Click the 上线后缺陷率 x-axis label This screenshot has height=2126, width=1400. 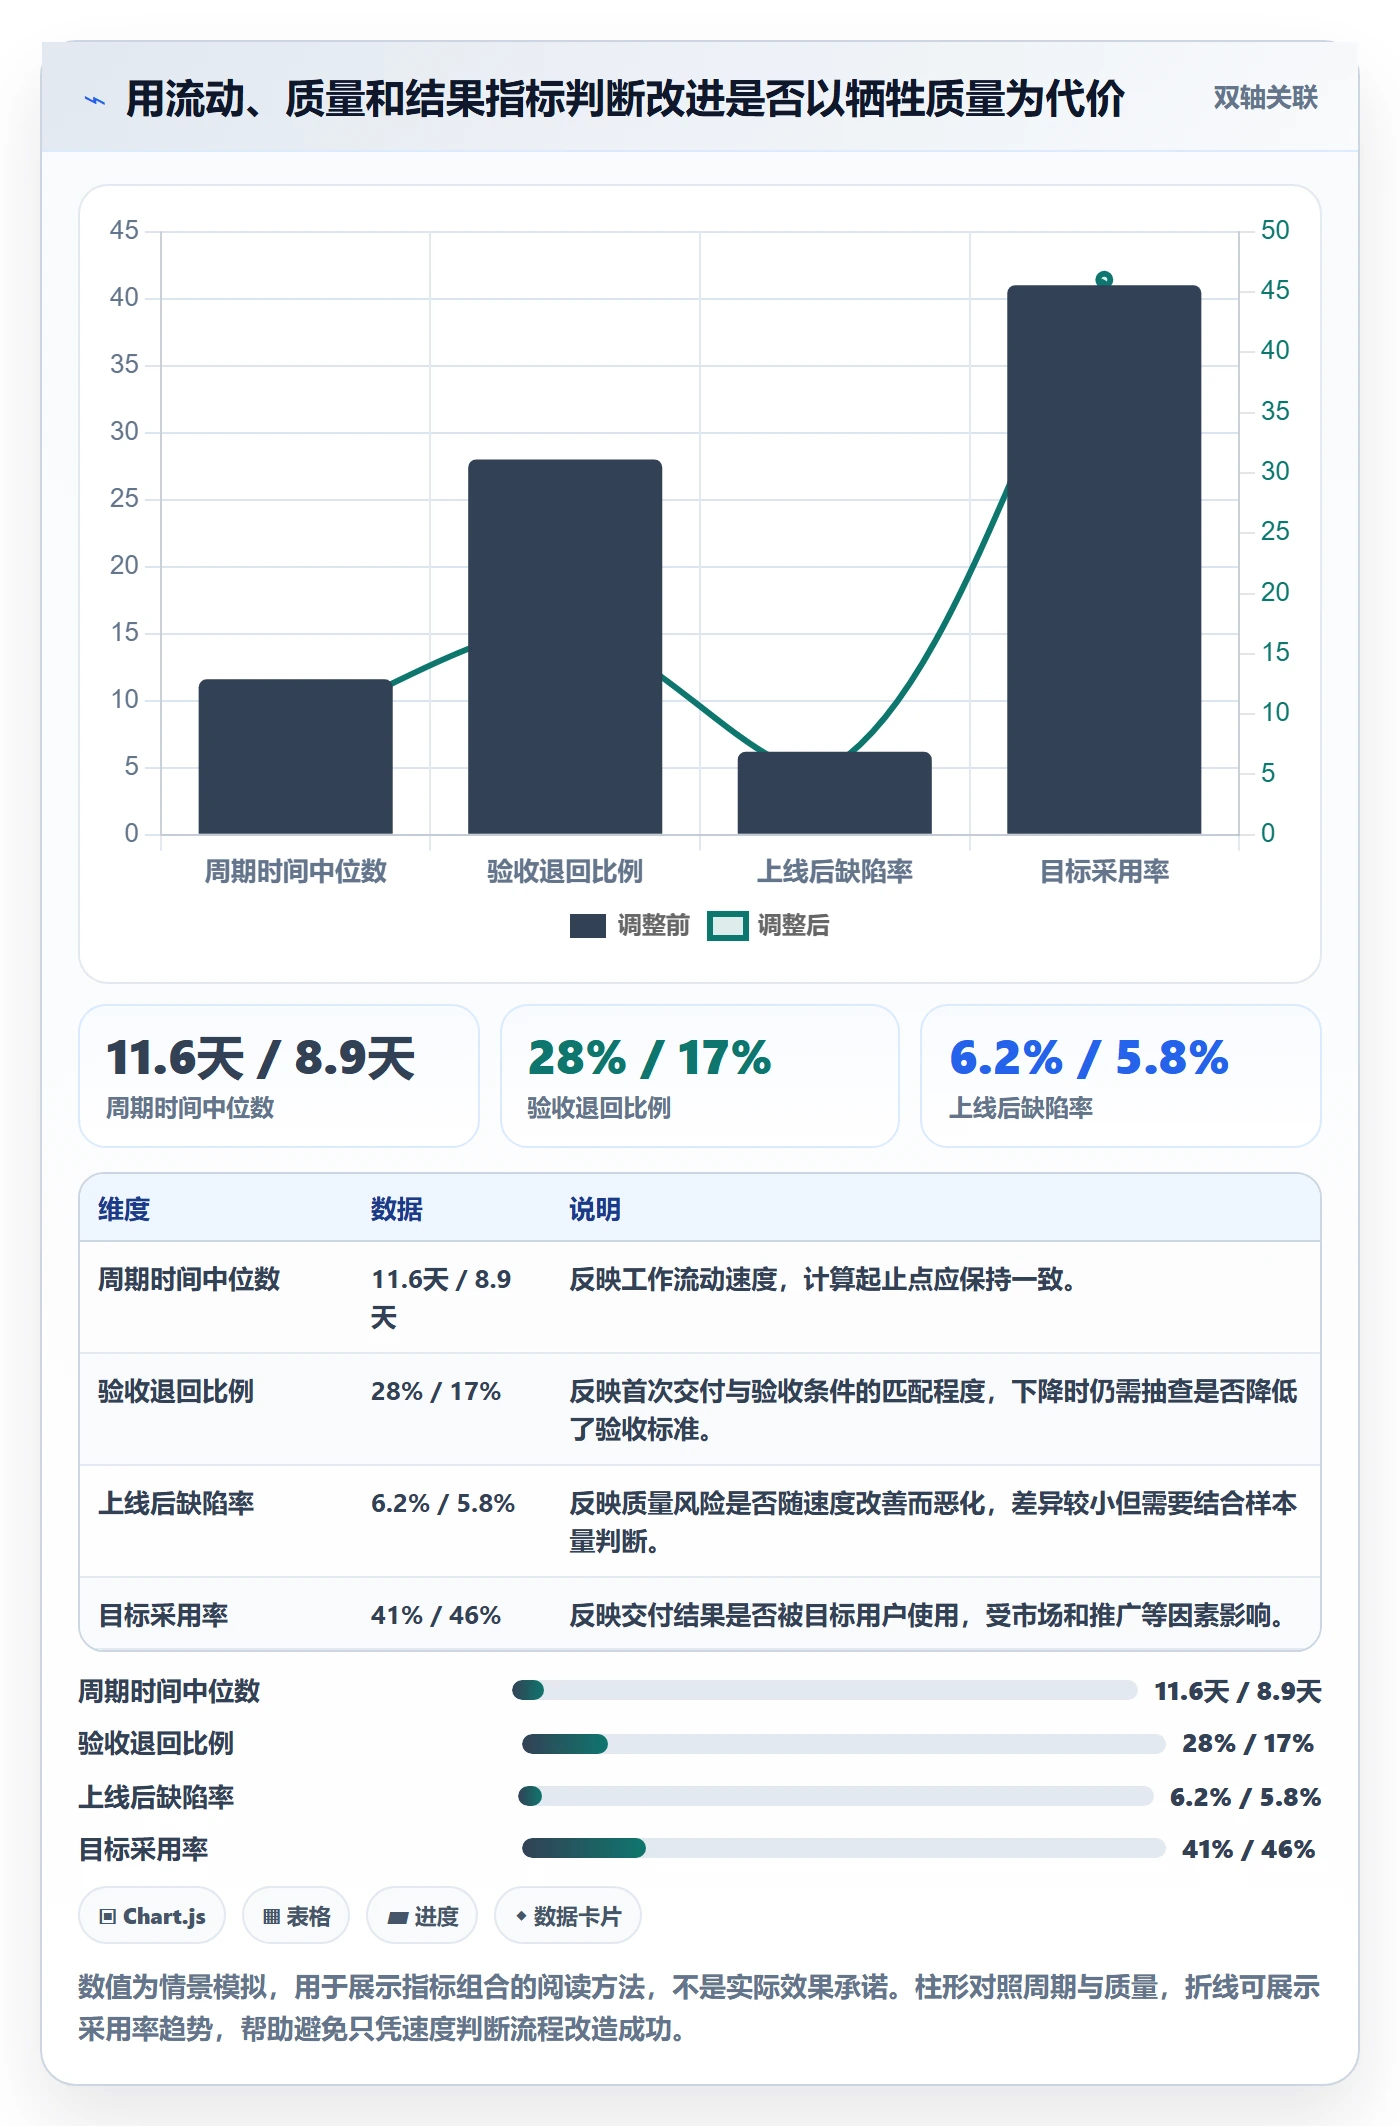[835, 872]
